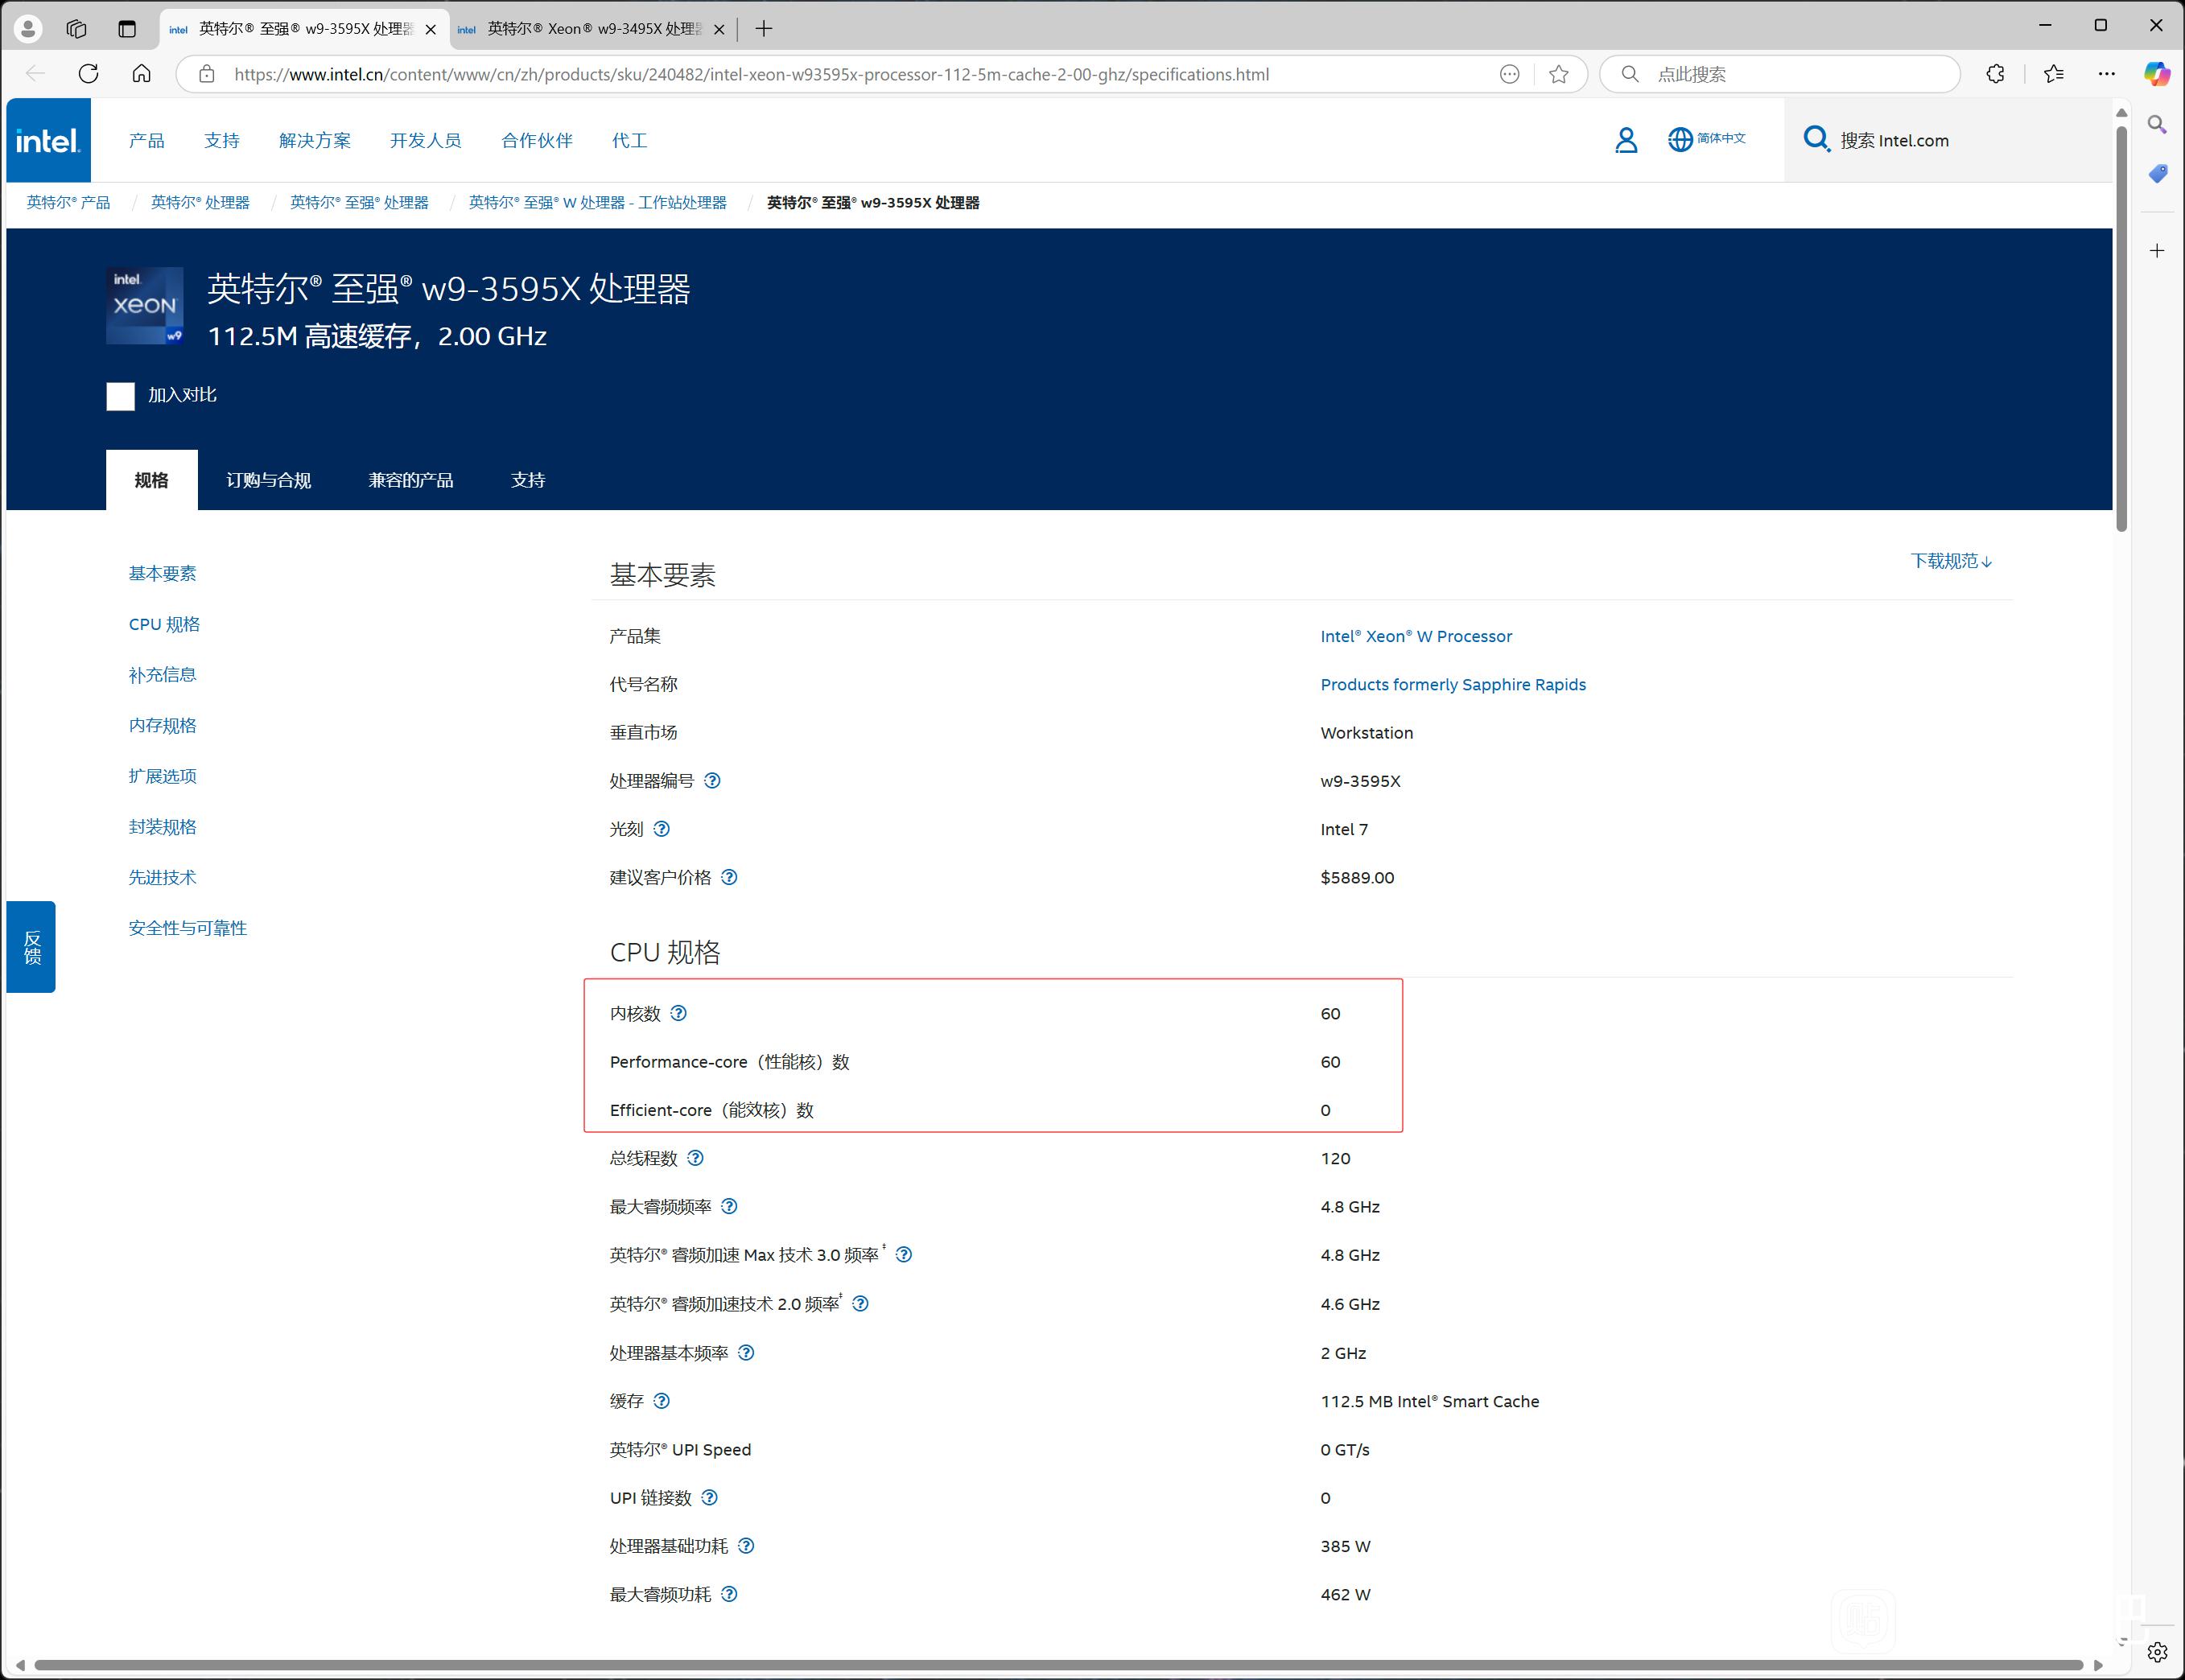The width and height of the screenshot is (2185, 1680).
Task: Open the 开发人员 navigation menu
Action: coord(426,140)
